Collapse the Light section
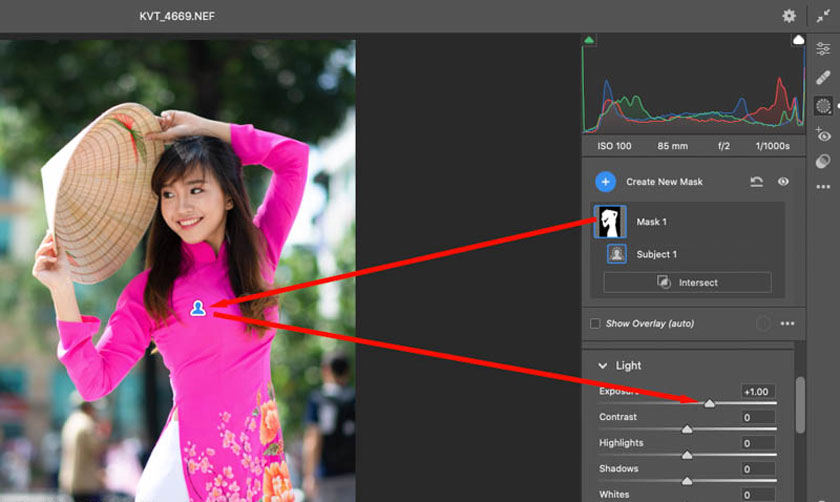The width and height of the screenshot is (840, 502). click(602, 366)
